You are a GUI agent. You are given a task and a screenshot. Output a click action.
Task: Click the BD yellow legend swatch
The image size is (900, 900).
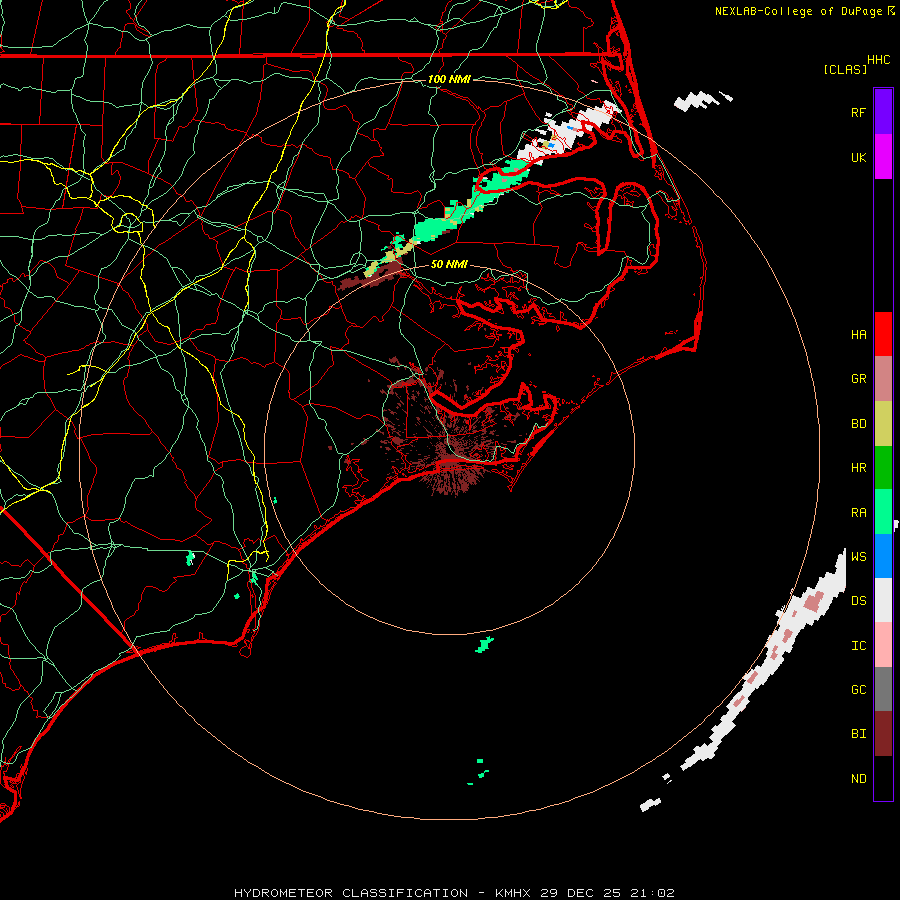(883, 423)
